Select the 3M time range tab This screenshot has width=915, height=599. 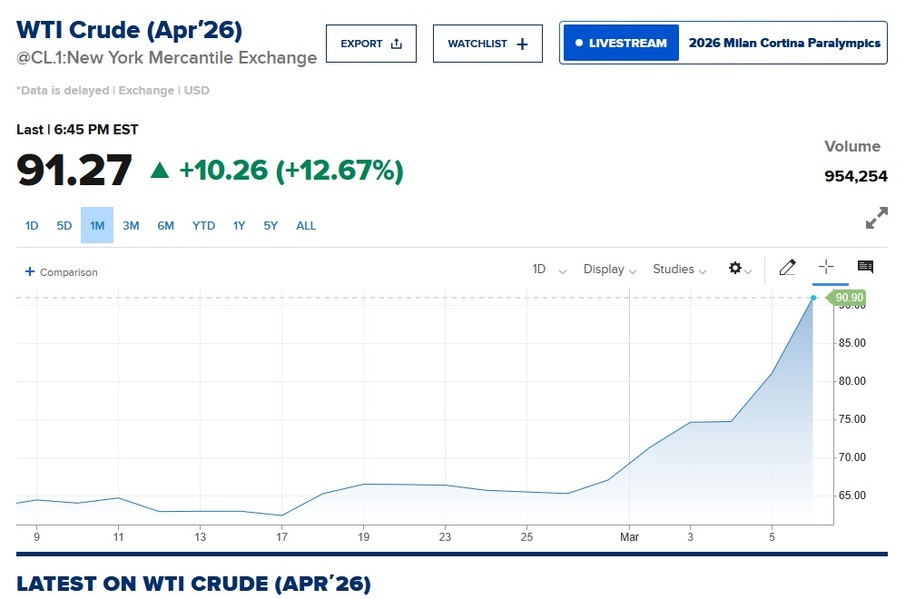click(x=131, y=226)
